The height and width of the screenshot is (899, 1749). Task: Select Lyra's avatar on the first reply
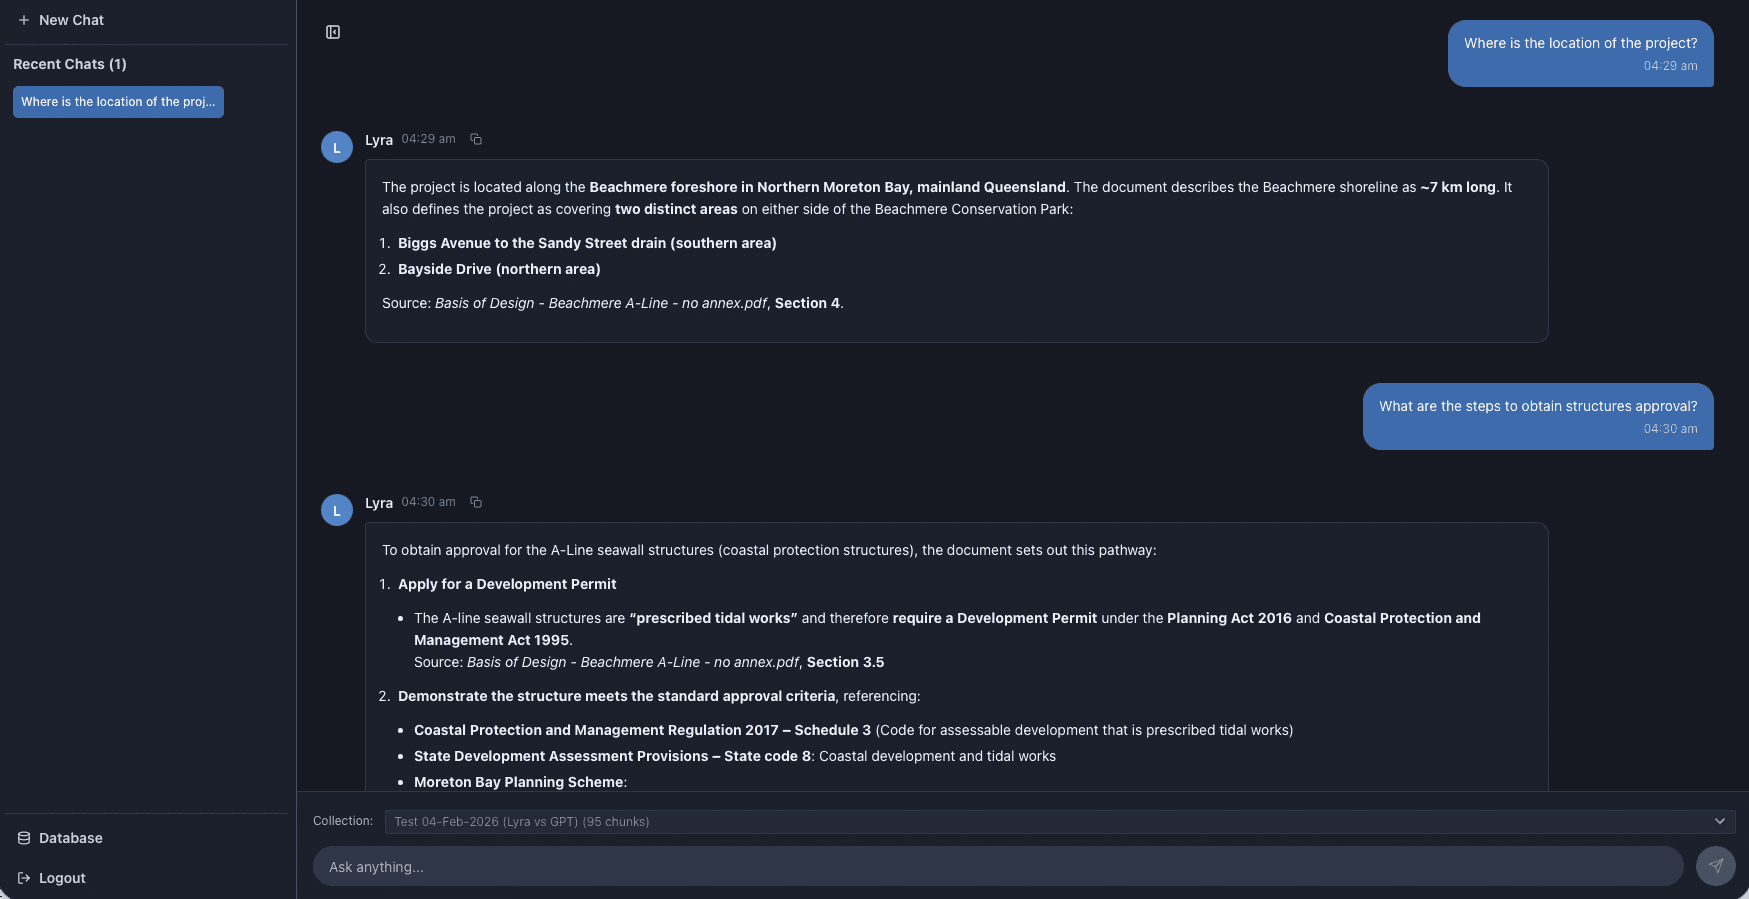336,147
